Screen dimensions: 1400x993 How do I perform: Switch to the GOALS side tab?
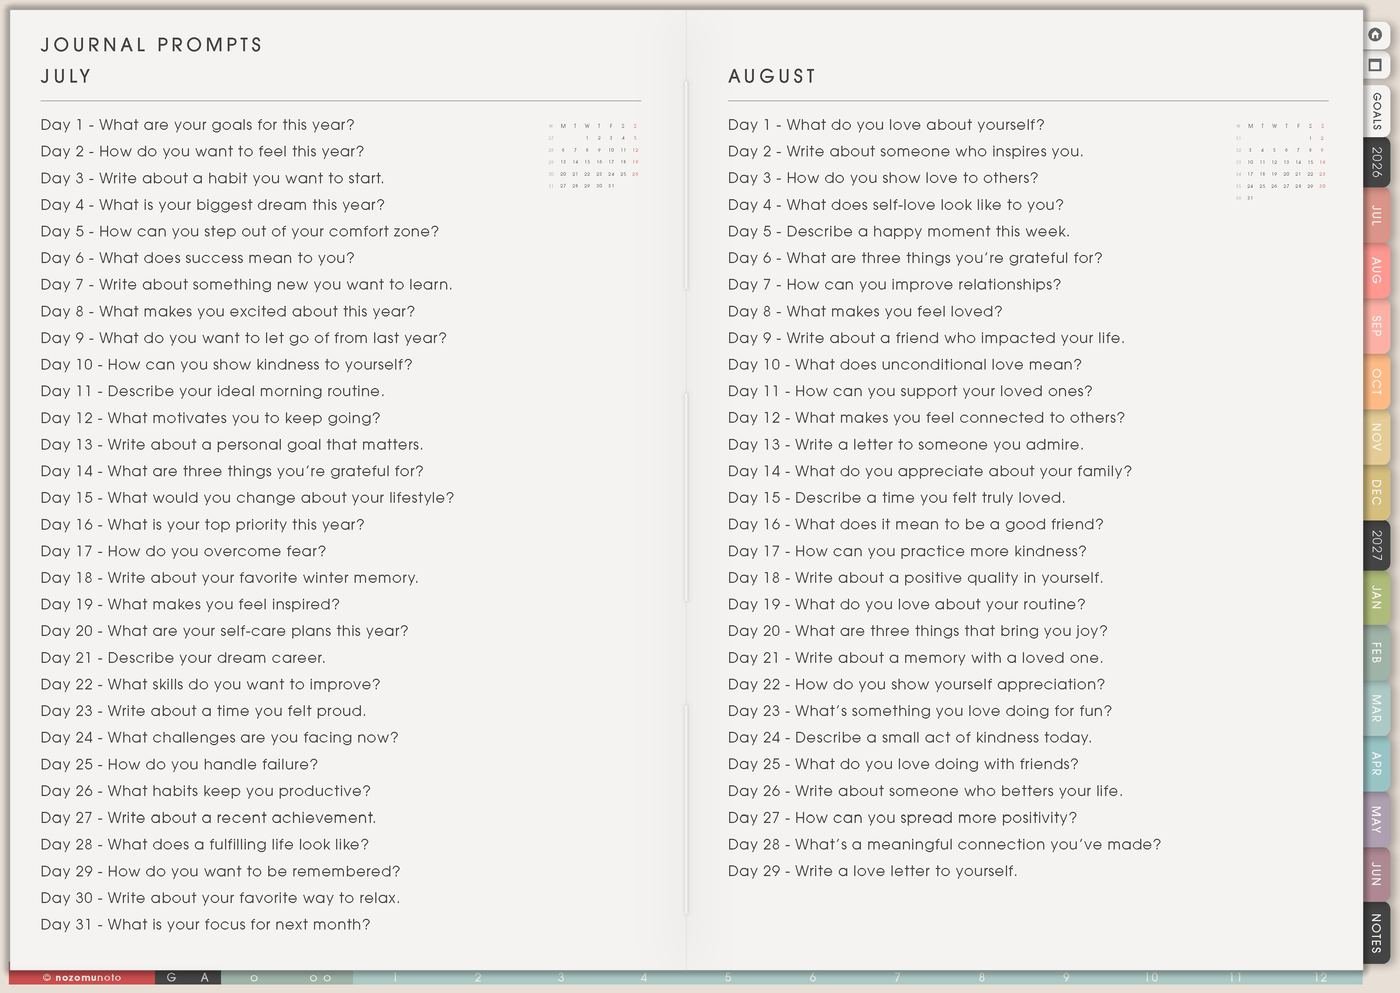(1376, 110)
